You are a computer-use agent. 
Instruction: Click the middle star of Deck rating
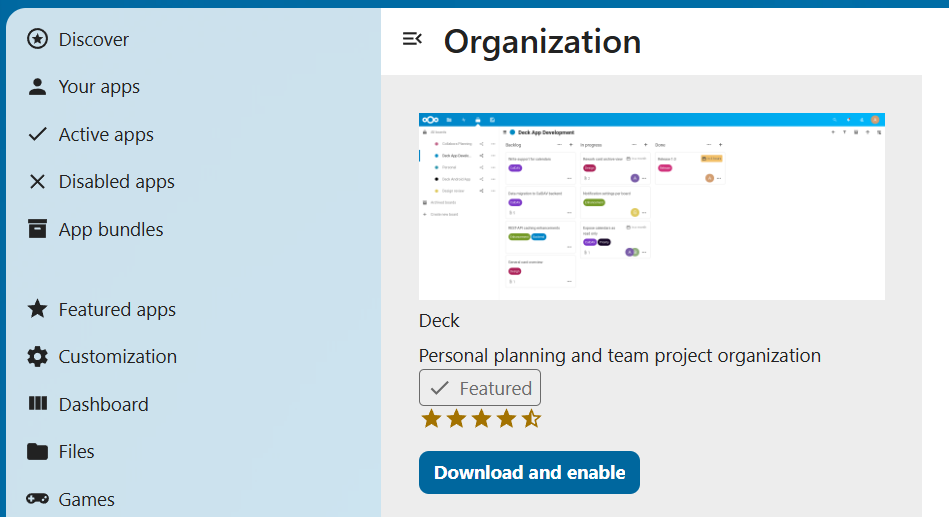click(481, 419)
